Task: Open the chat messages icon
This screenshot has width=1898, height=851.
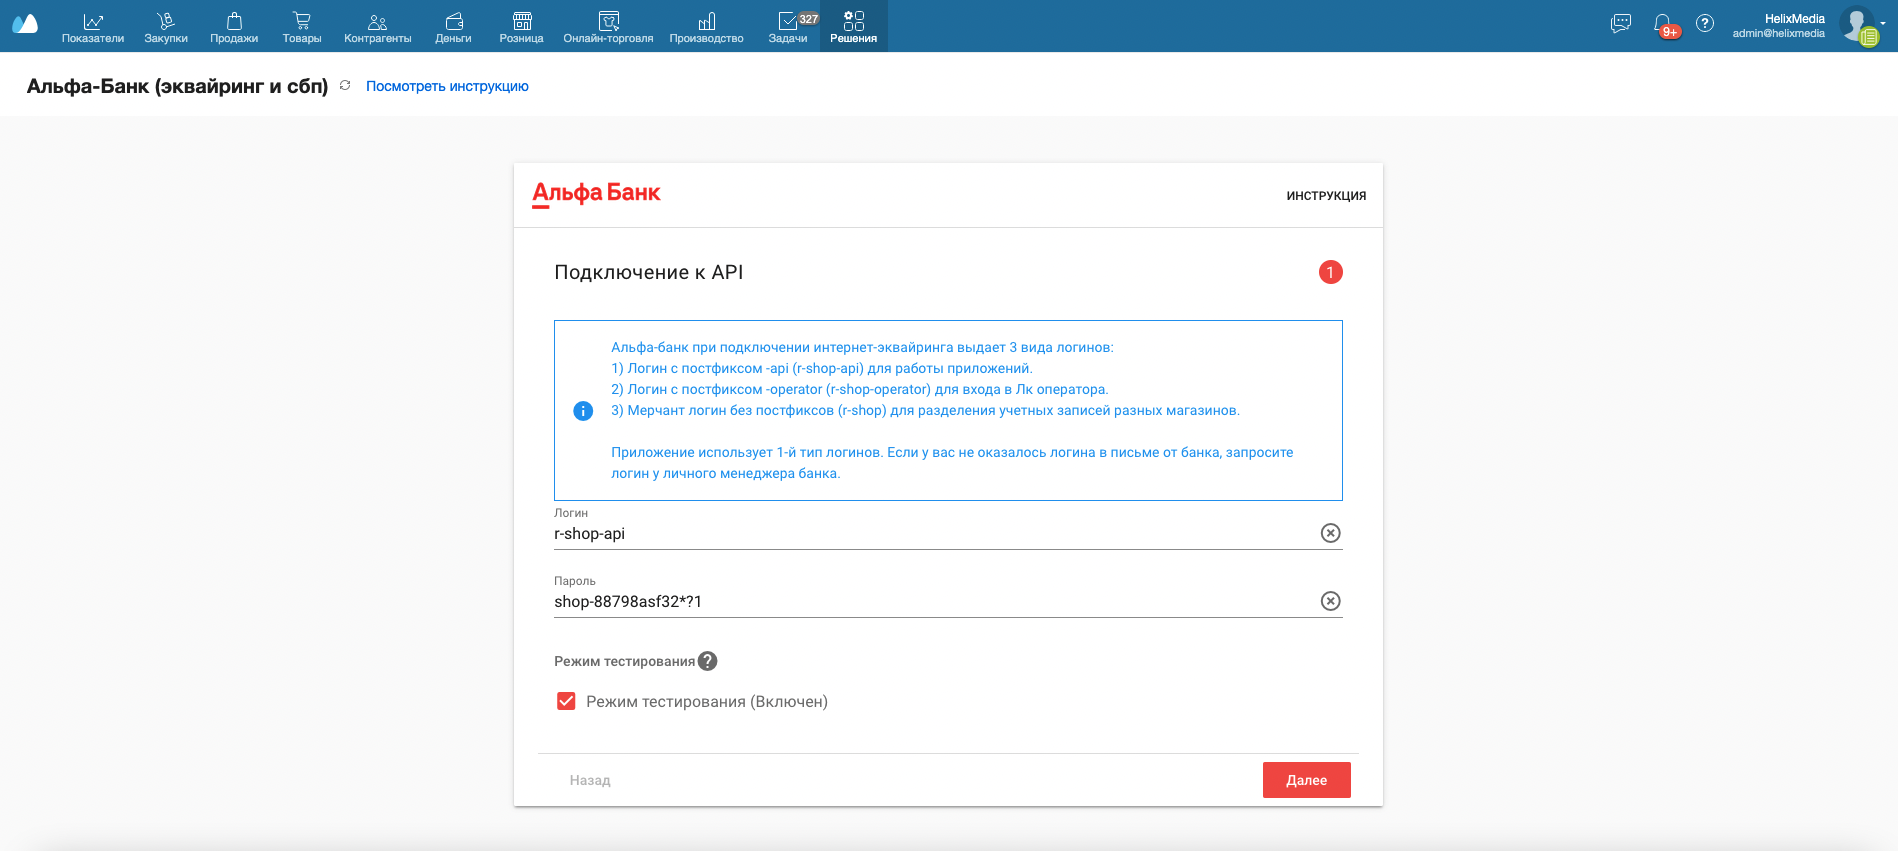Action: [x=1621, y=23]
